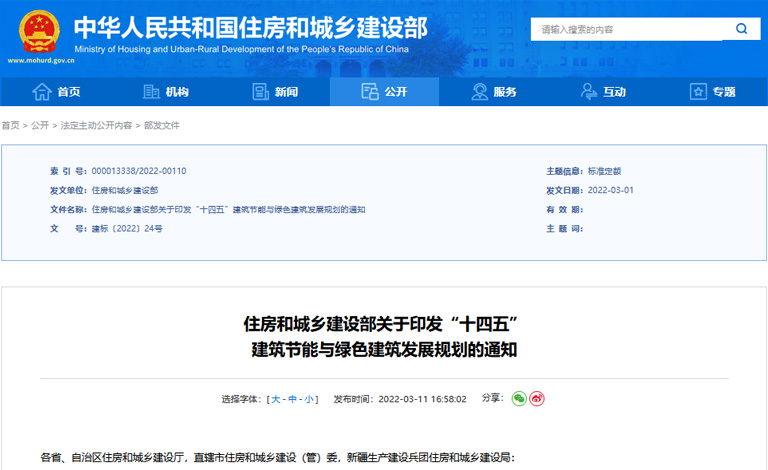Set font size to 小
Viewport: 768px width, 470px height.
click(x=309, y=399)
